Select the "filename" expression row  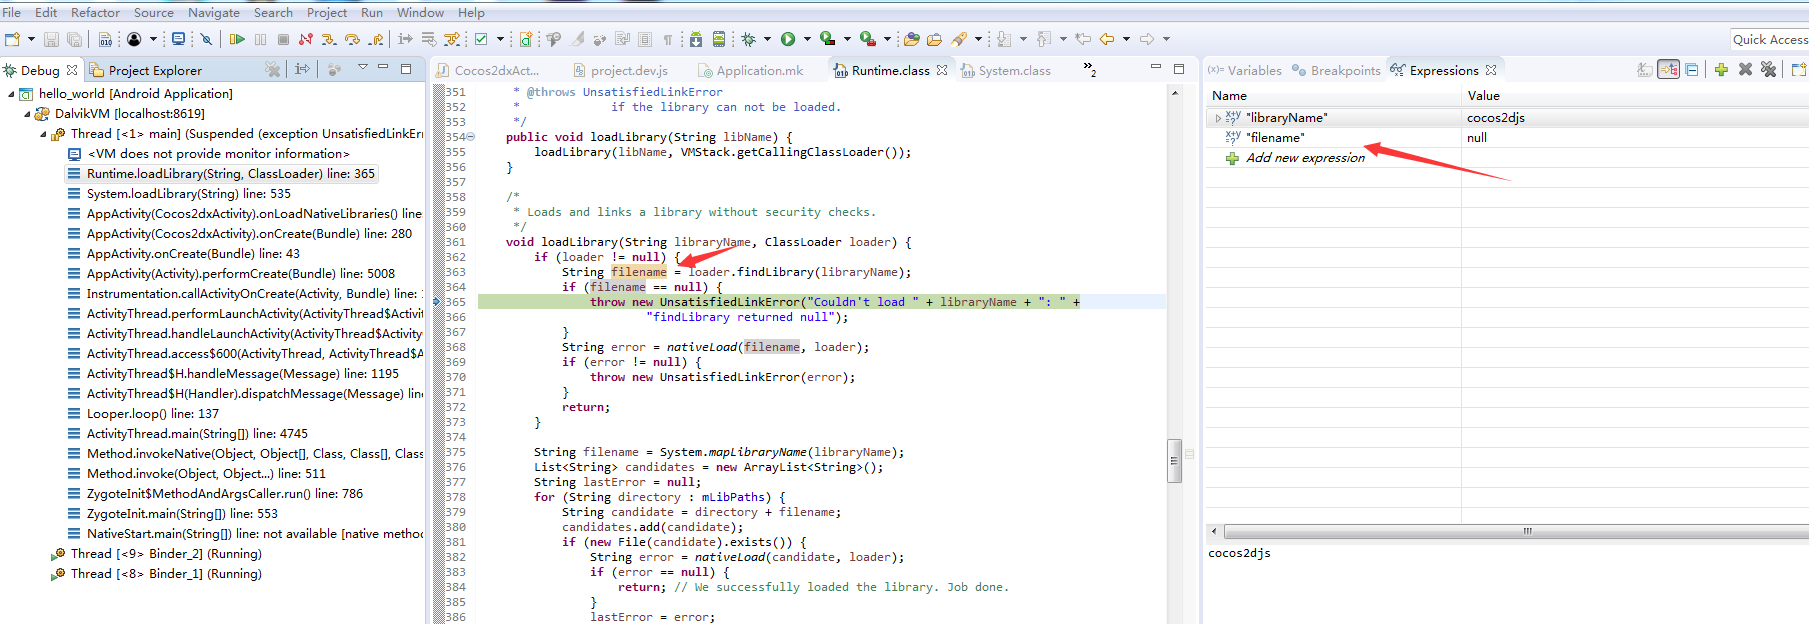point(1506,138)
